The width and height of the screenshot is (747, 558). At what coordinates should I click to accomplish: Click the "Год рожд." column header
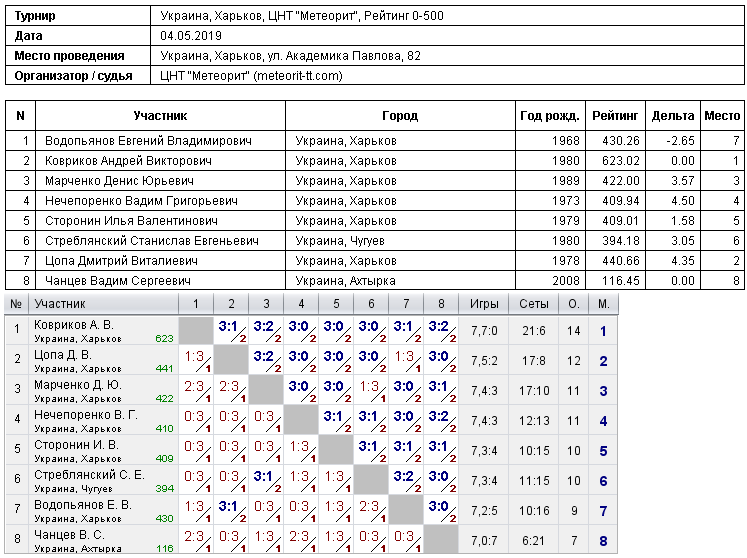tap(550, 116)
